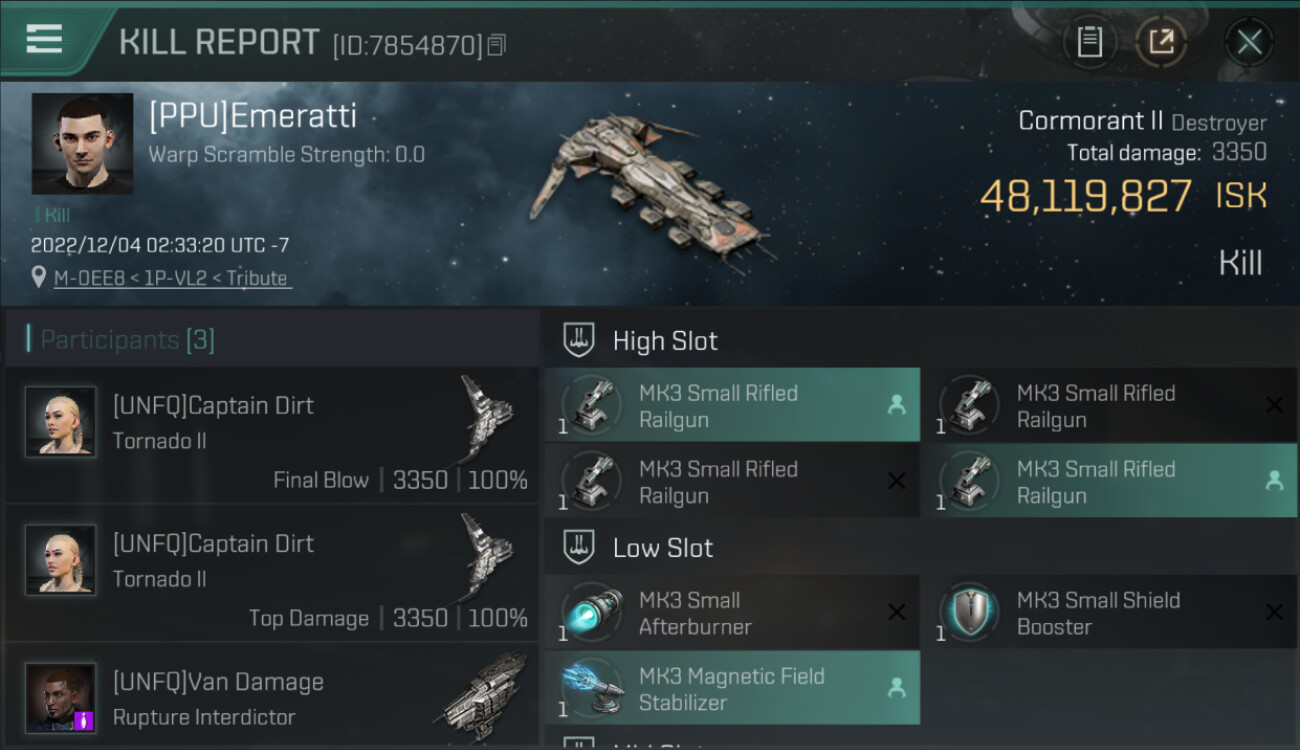1300x750 pixels.
Task: View the Emeratti pilot portrait
Action: pos(82,143)
